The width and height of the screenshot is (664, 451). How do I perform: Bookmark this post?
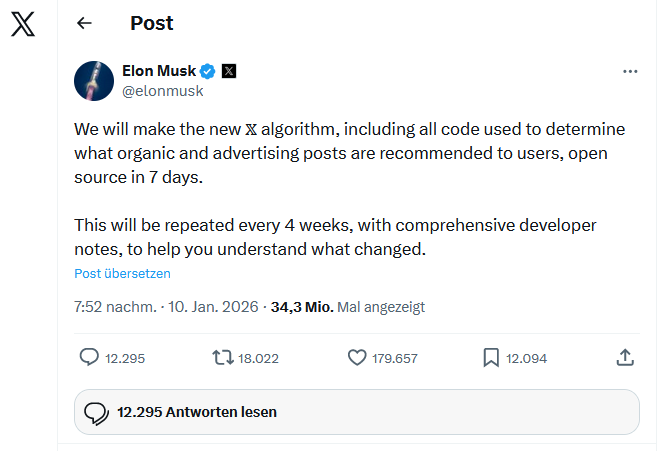491,357
